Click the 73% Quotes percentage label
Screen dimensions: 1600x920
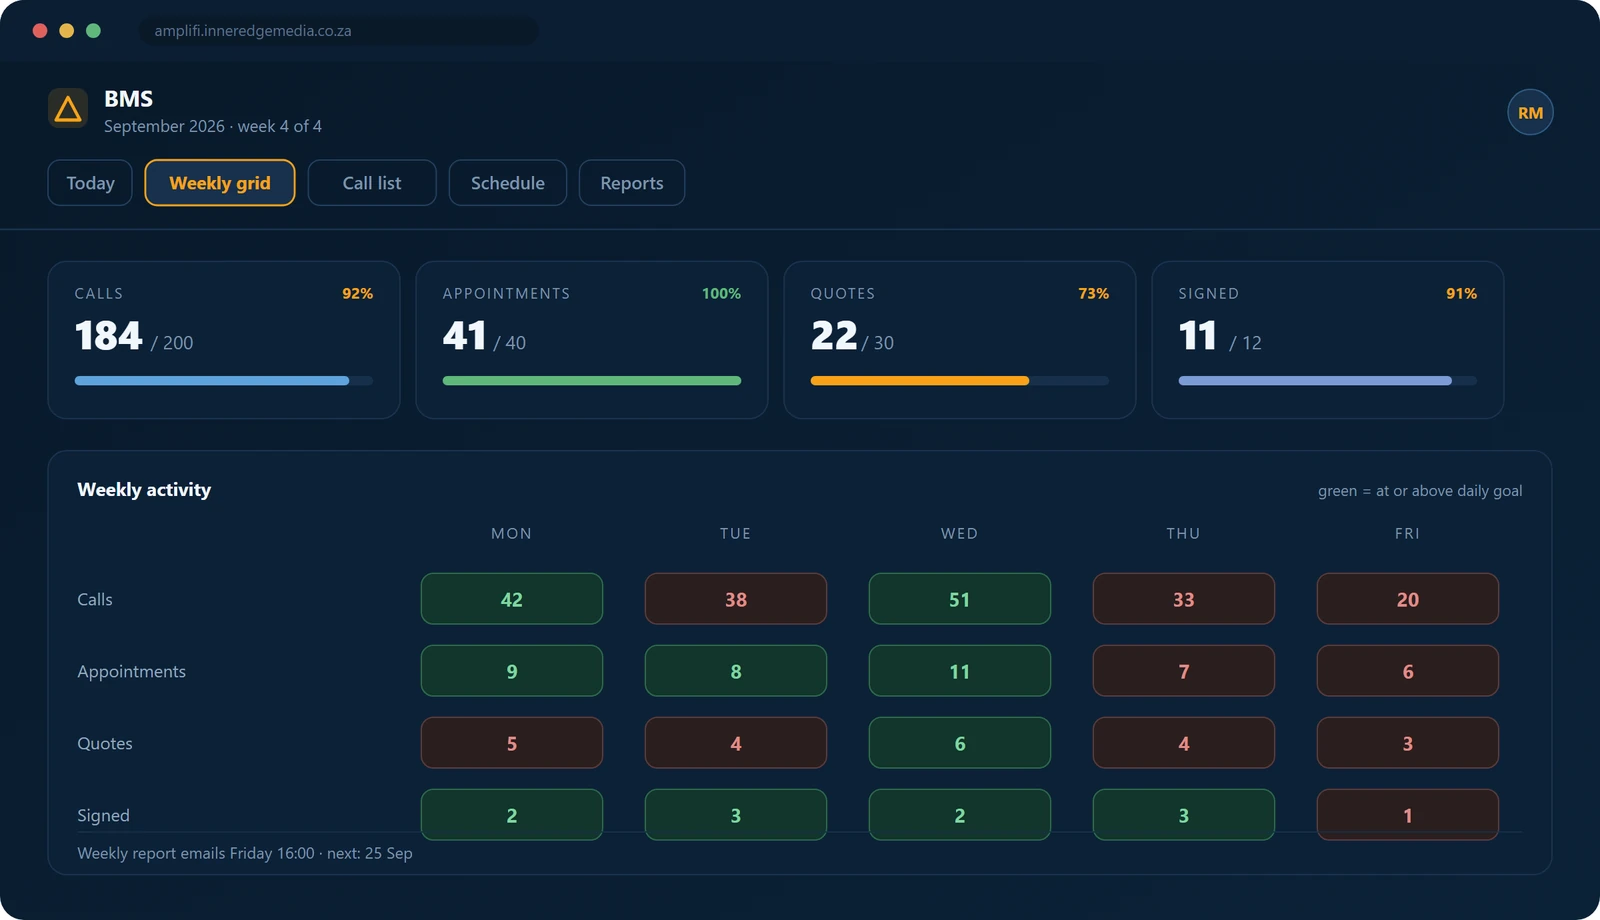[1093, 293]
